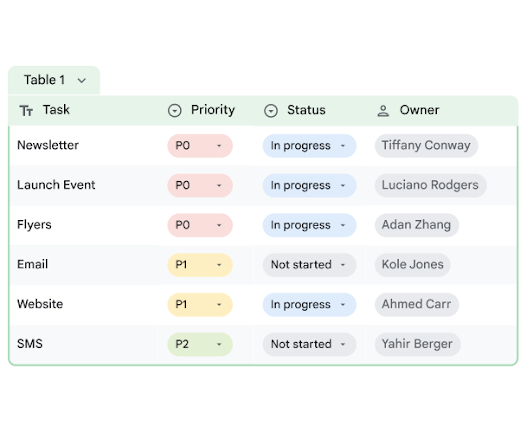Open the Email status Not started dropdown
Screen dimensions: 527x433
309,265
